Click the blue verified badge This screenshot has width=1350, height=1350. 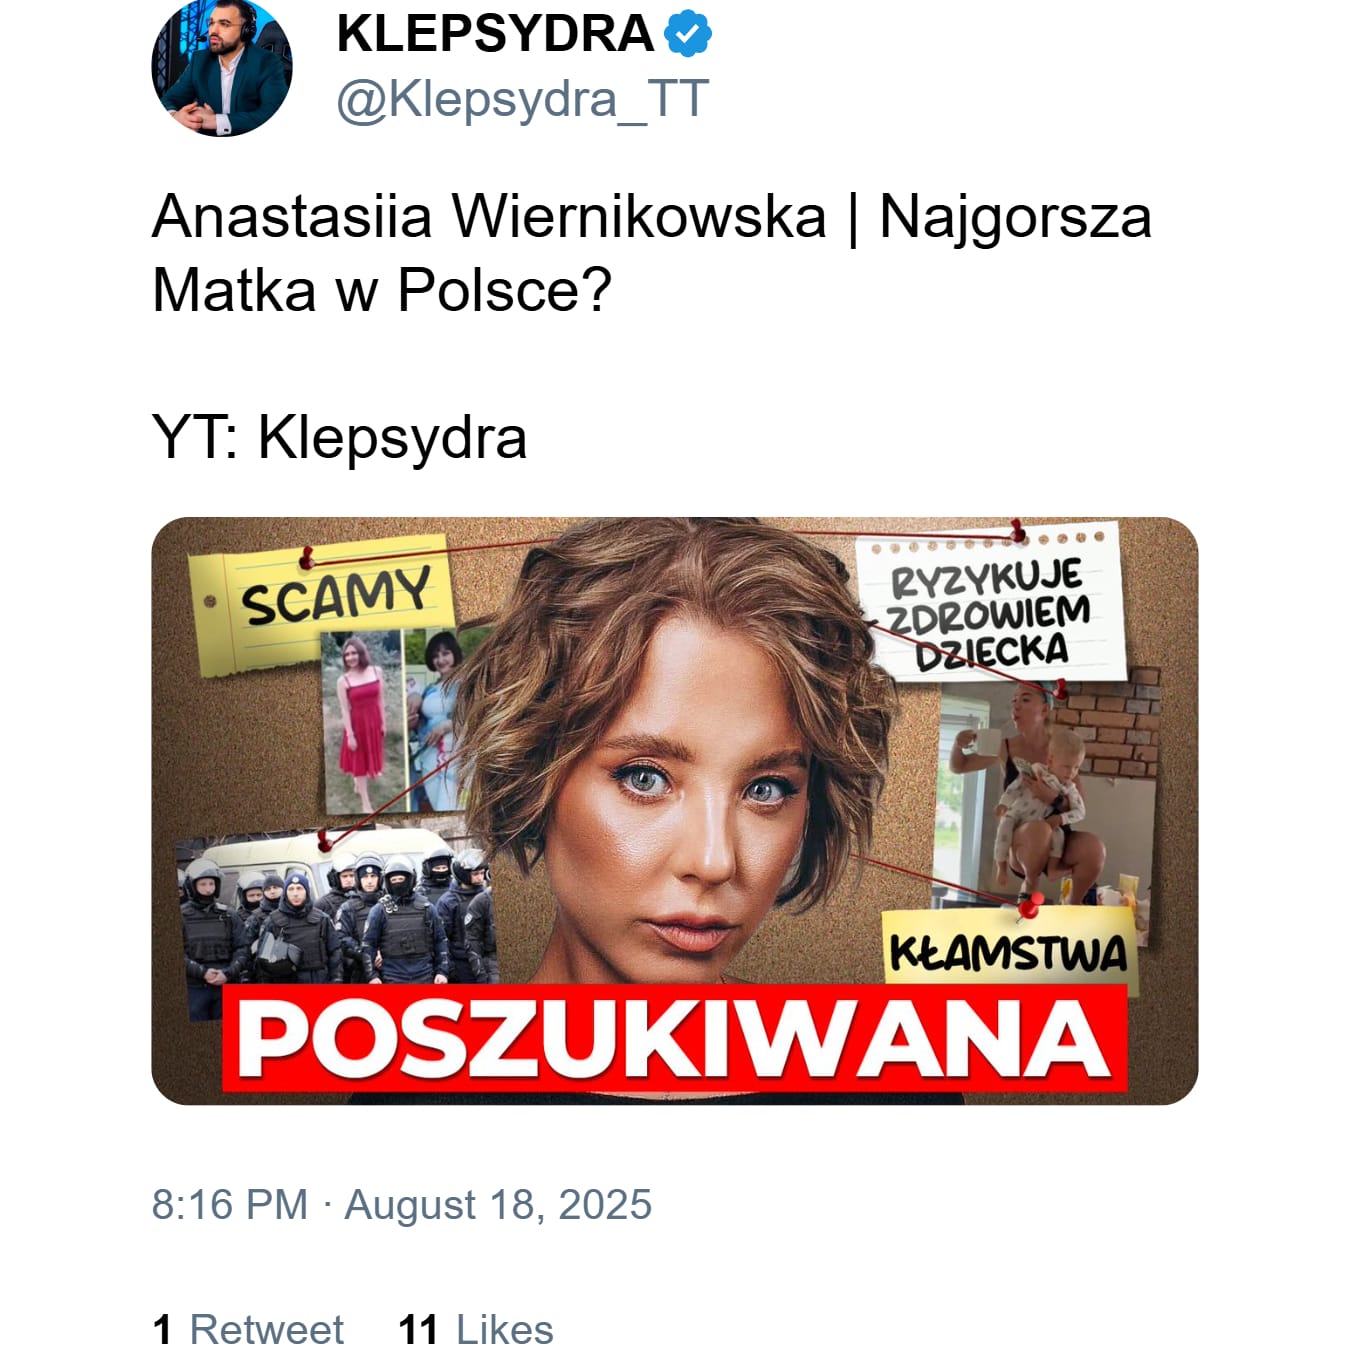(x=687, y=34)
